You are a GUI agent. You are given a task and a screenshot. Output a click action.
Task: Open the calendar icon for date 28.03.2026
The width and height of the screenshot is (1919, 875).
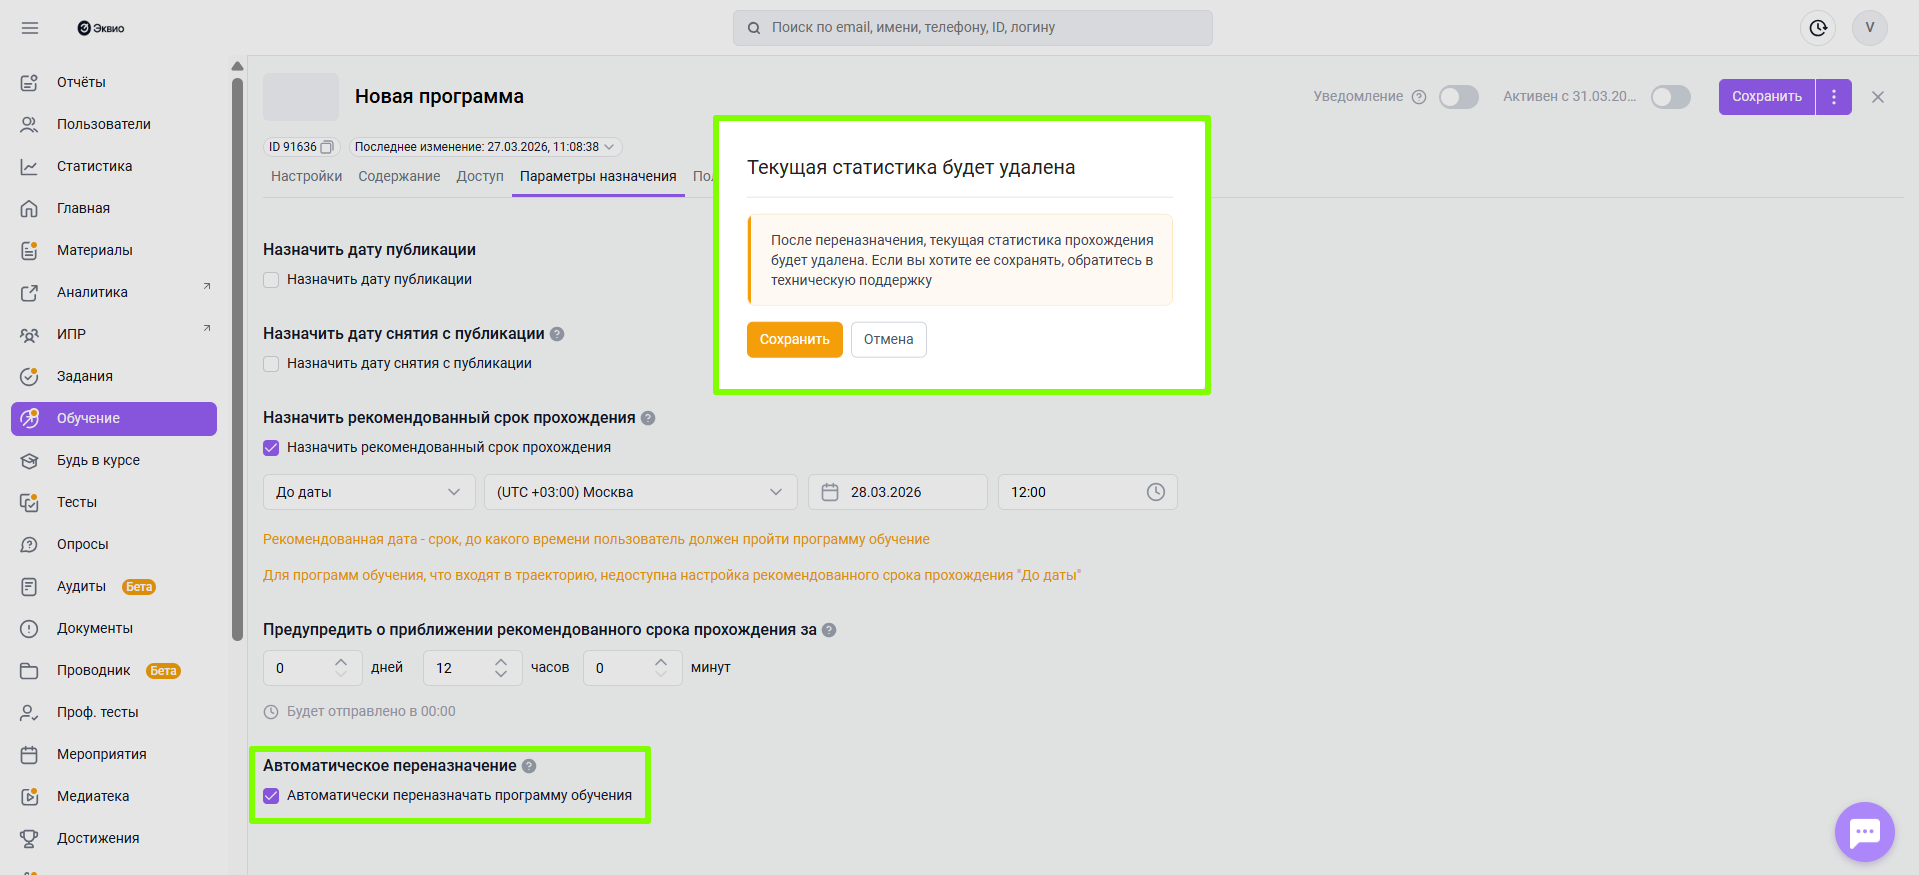(x=830, y=492)
